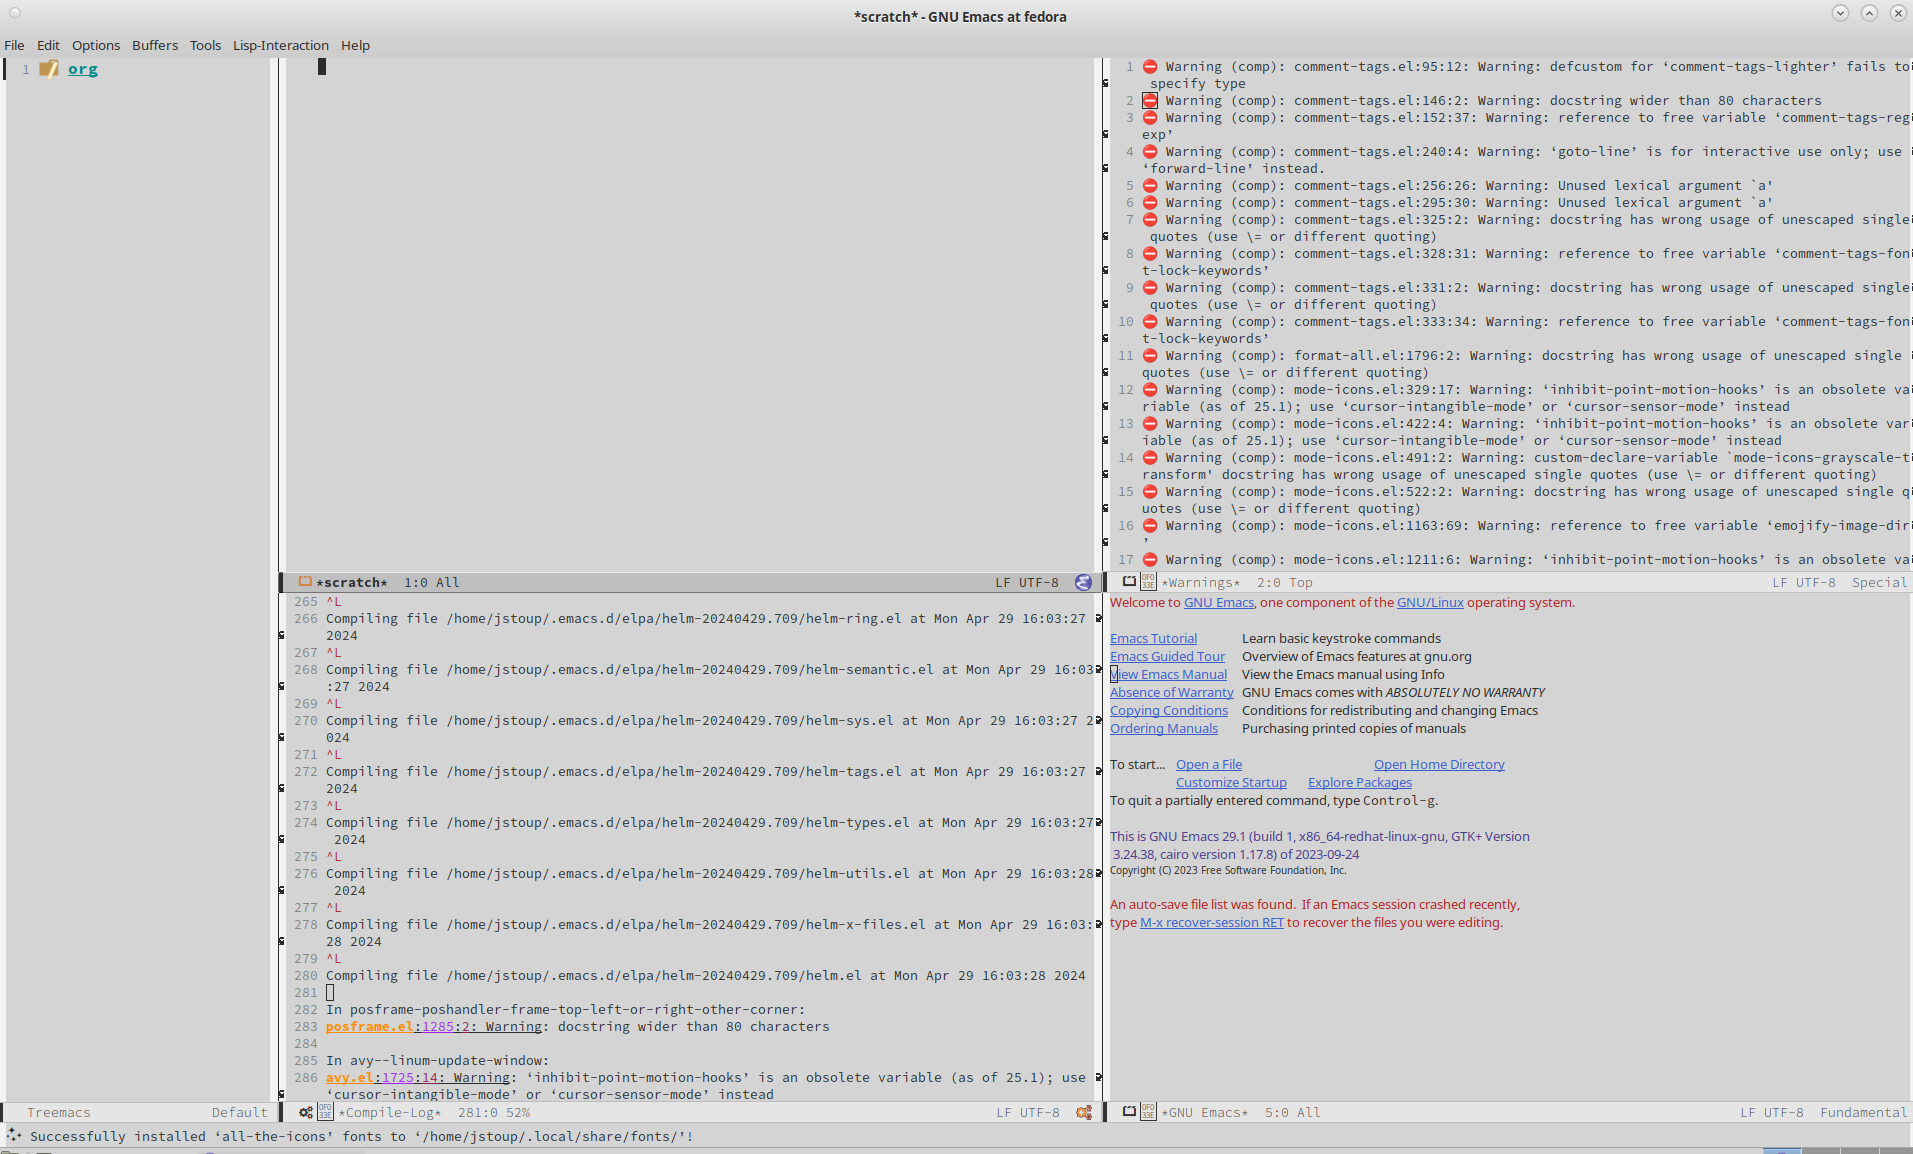Open the Emacs Tutorial link

[1153, 638]
